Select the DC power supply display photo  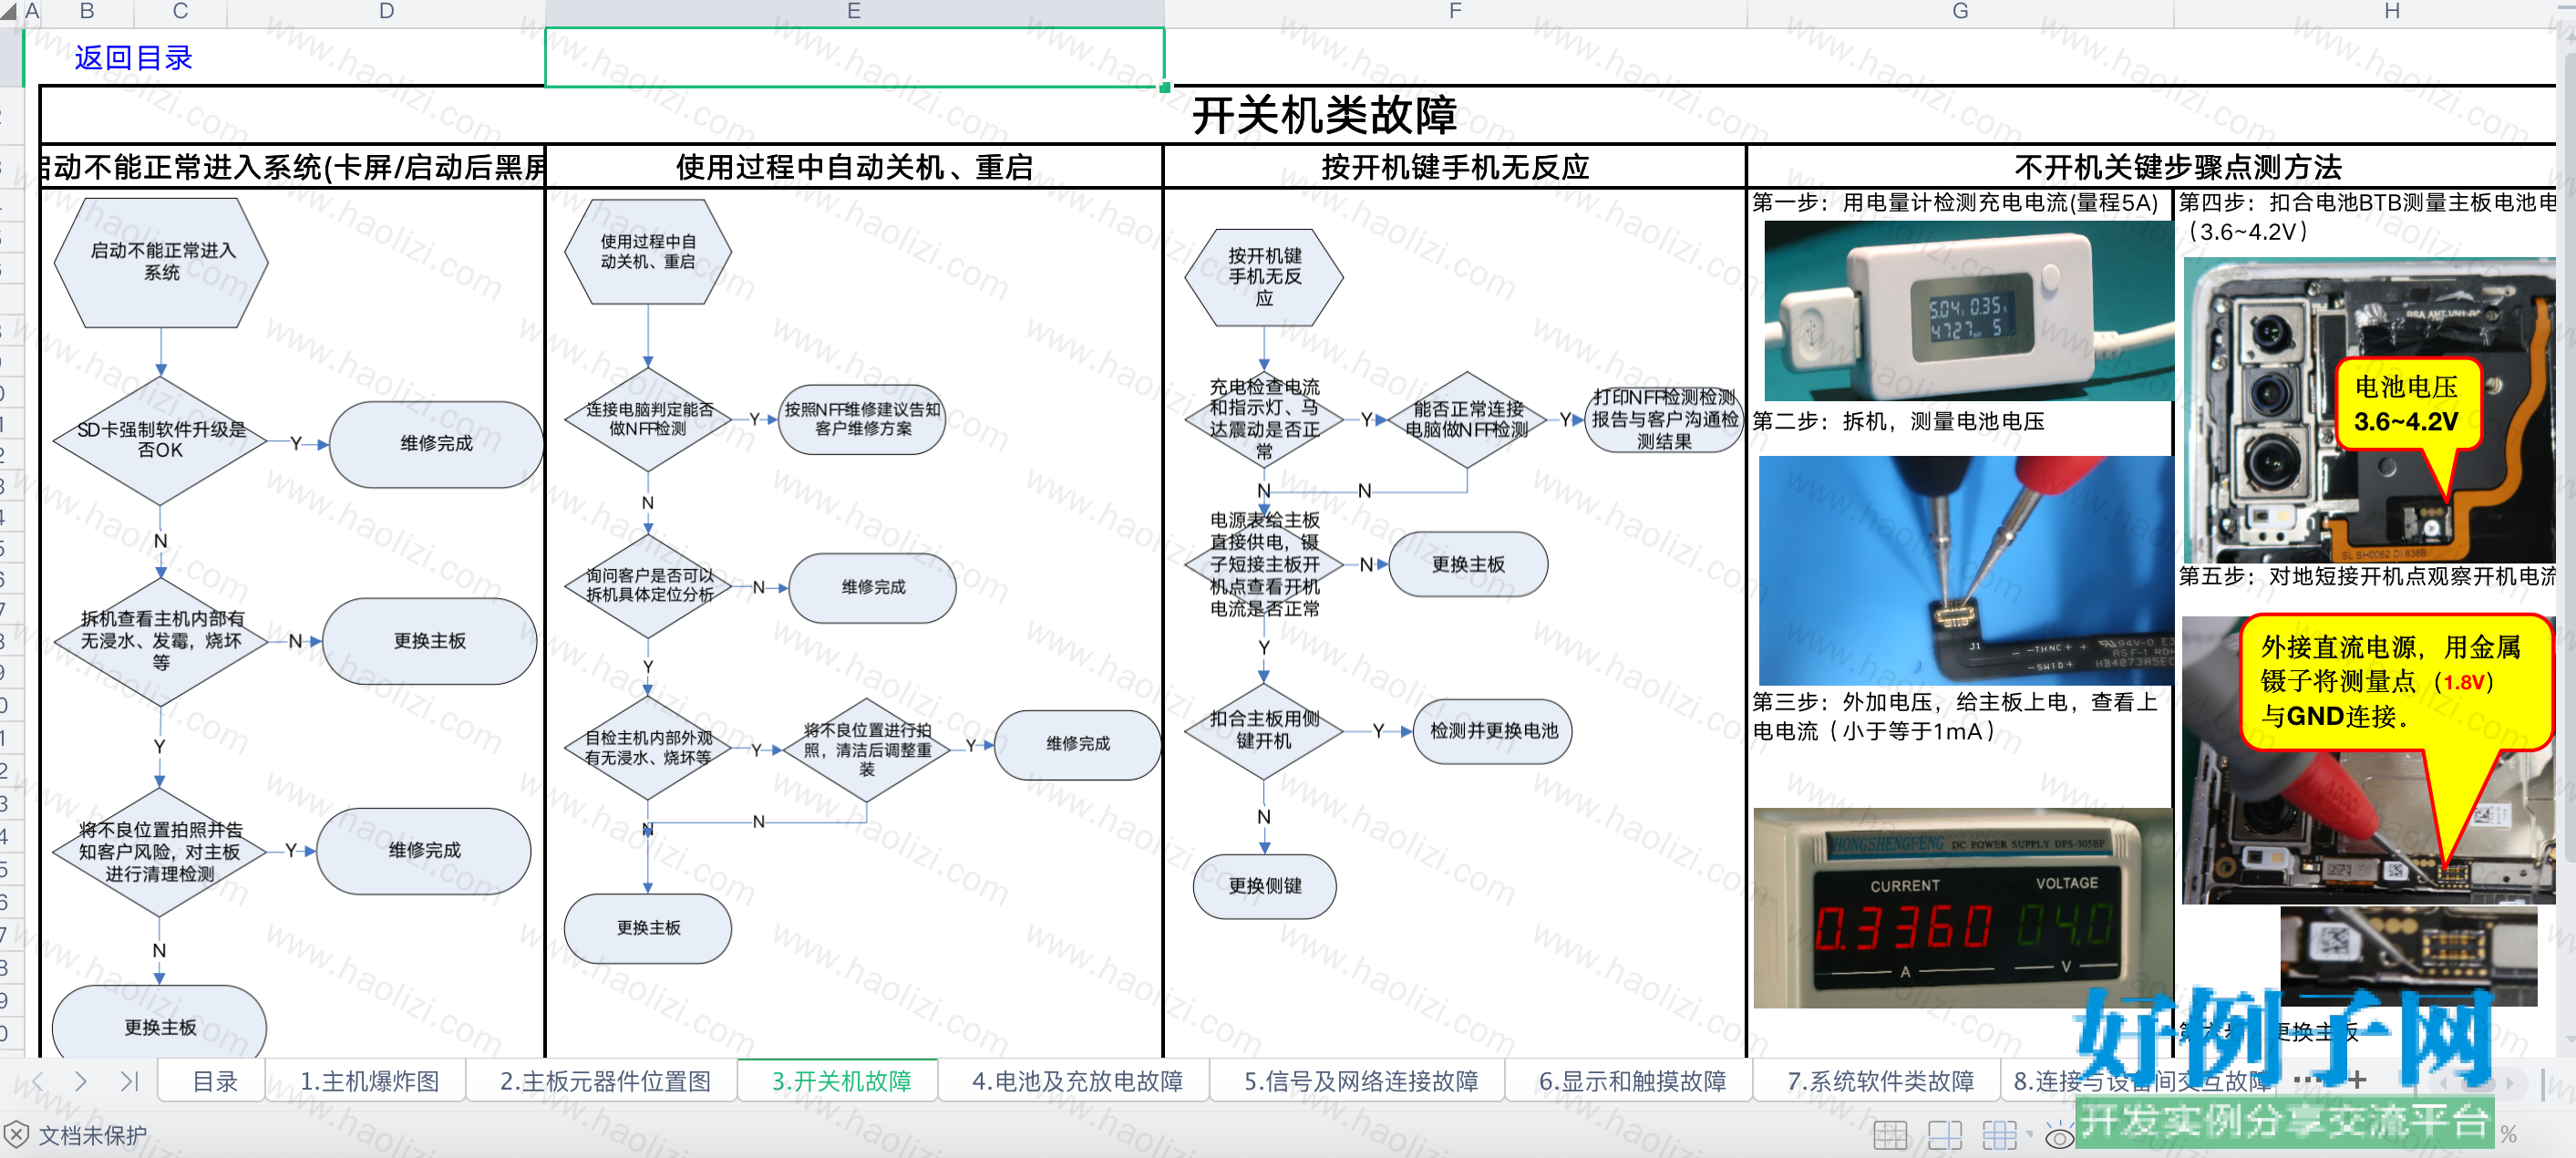click(1962, 908)
